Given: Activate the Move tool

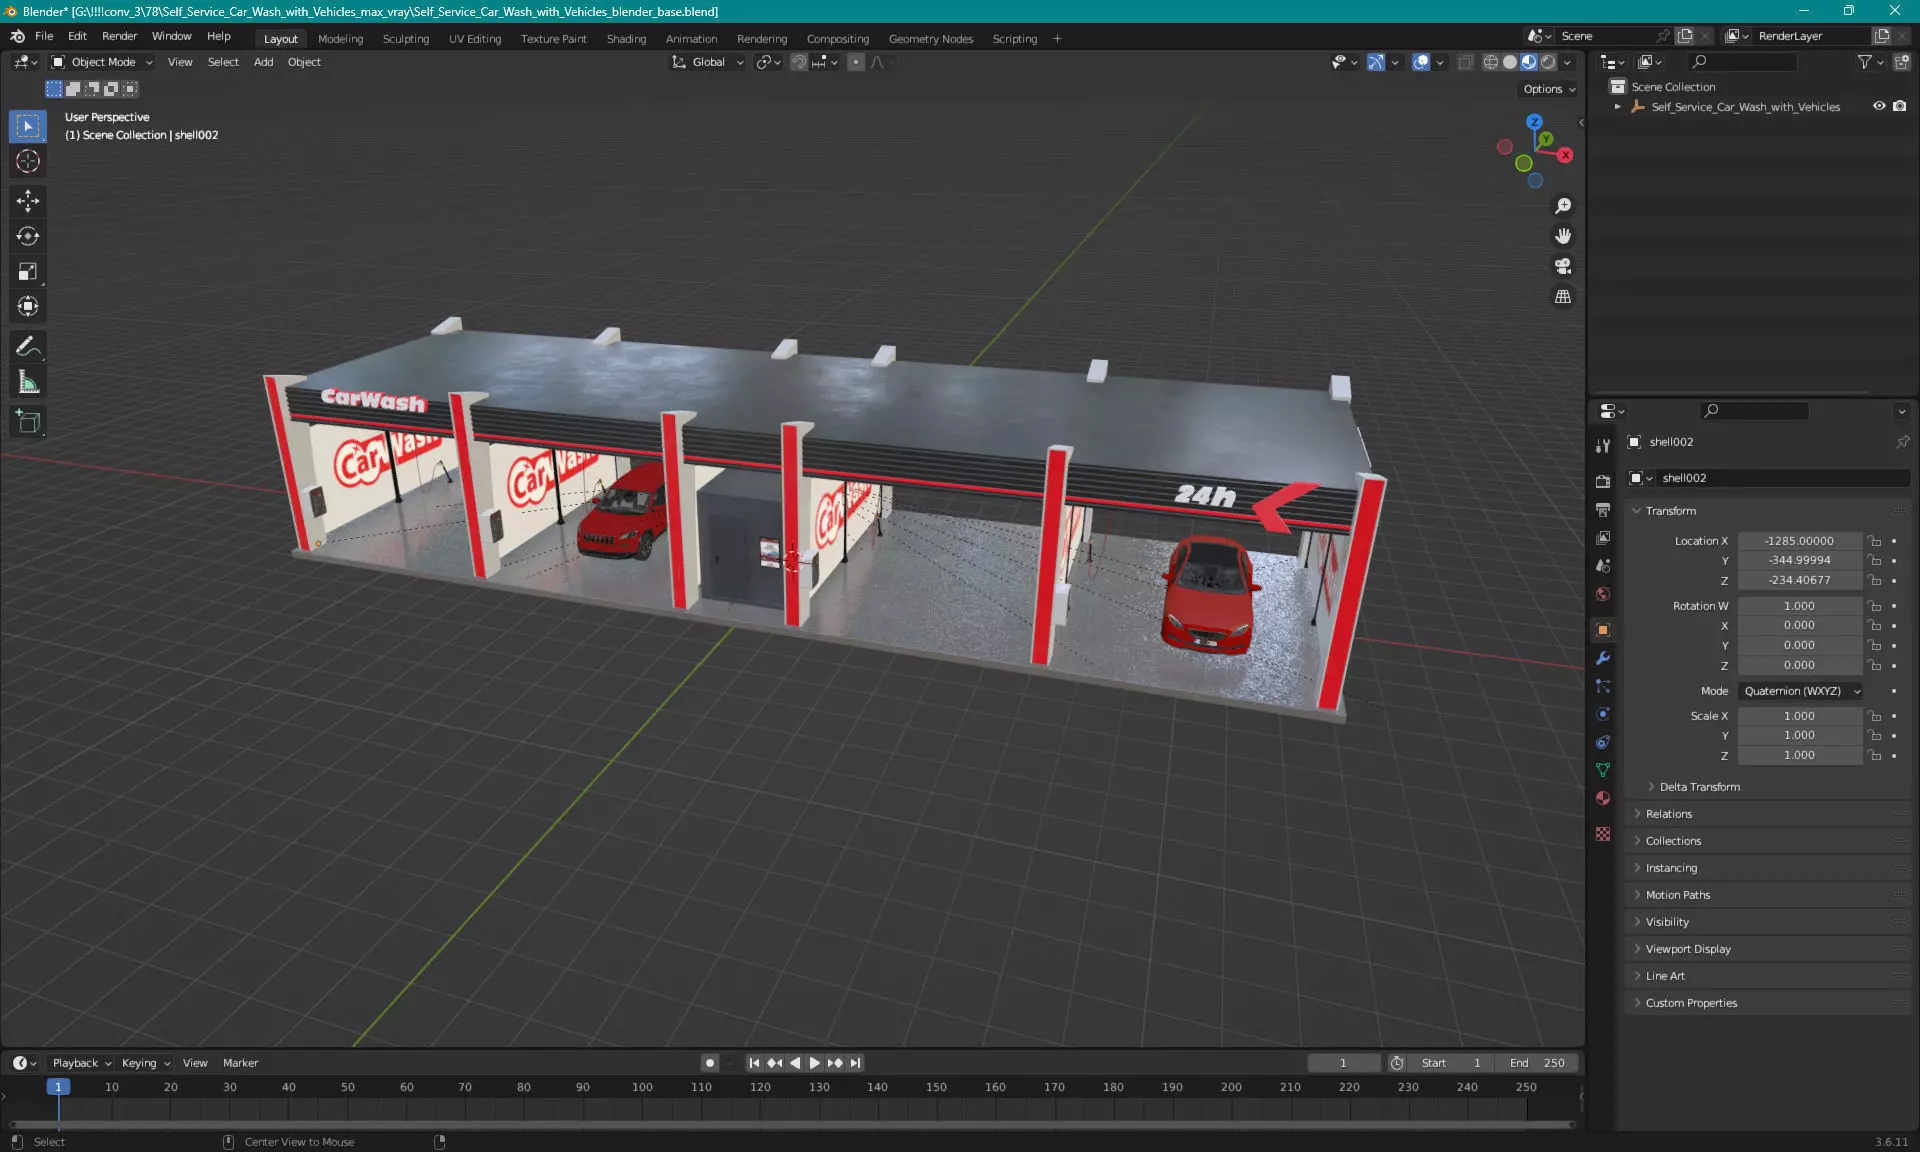Looking at the screenshot, I should tap(28, 201).
